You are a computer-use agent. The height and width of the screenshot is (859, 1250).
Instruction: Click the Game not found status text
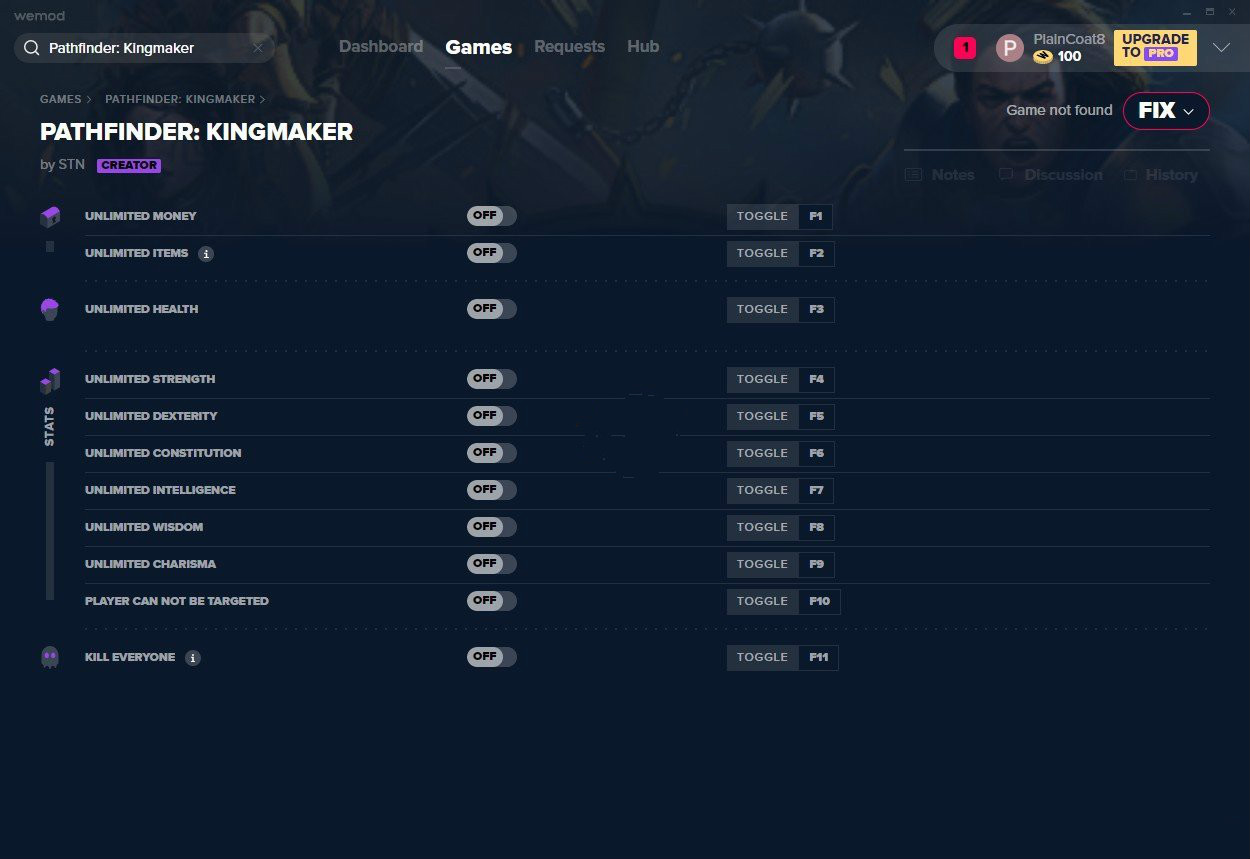tap(1059, 110)
